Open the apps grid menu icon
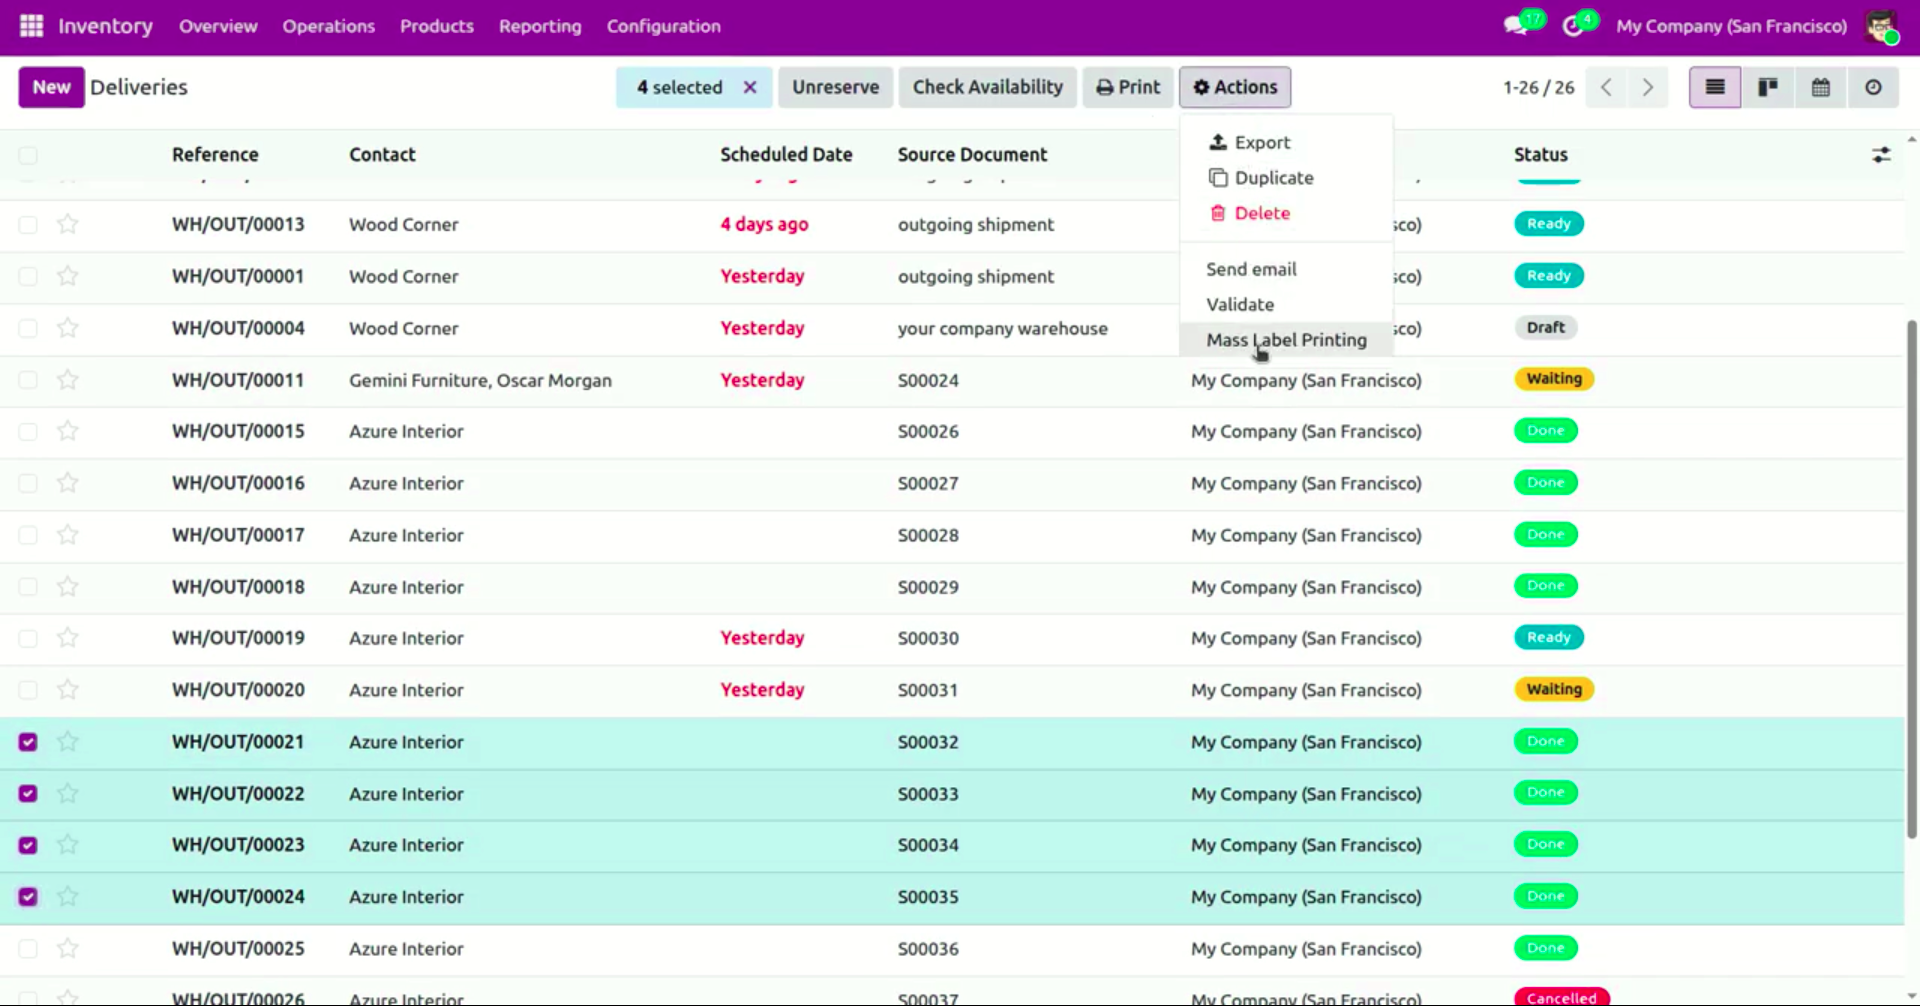The image size is (1920, 1006). [31, 26]
